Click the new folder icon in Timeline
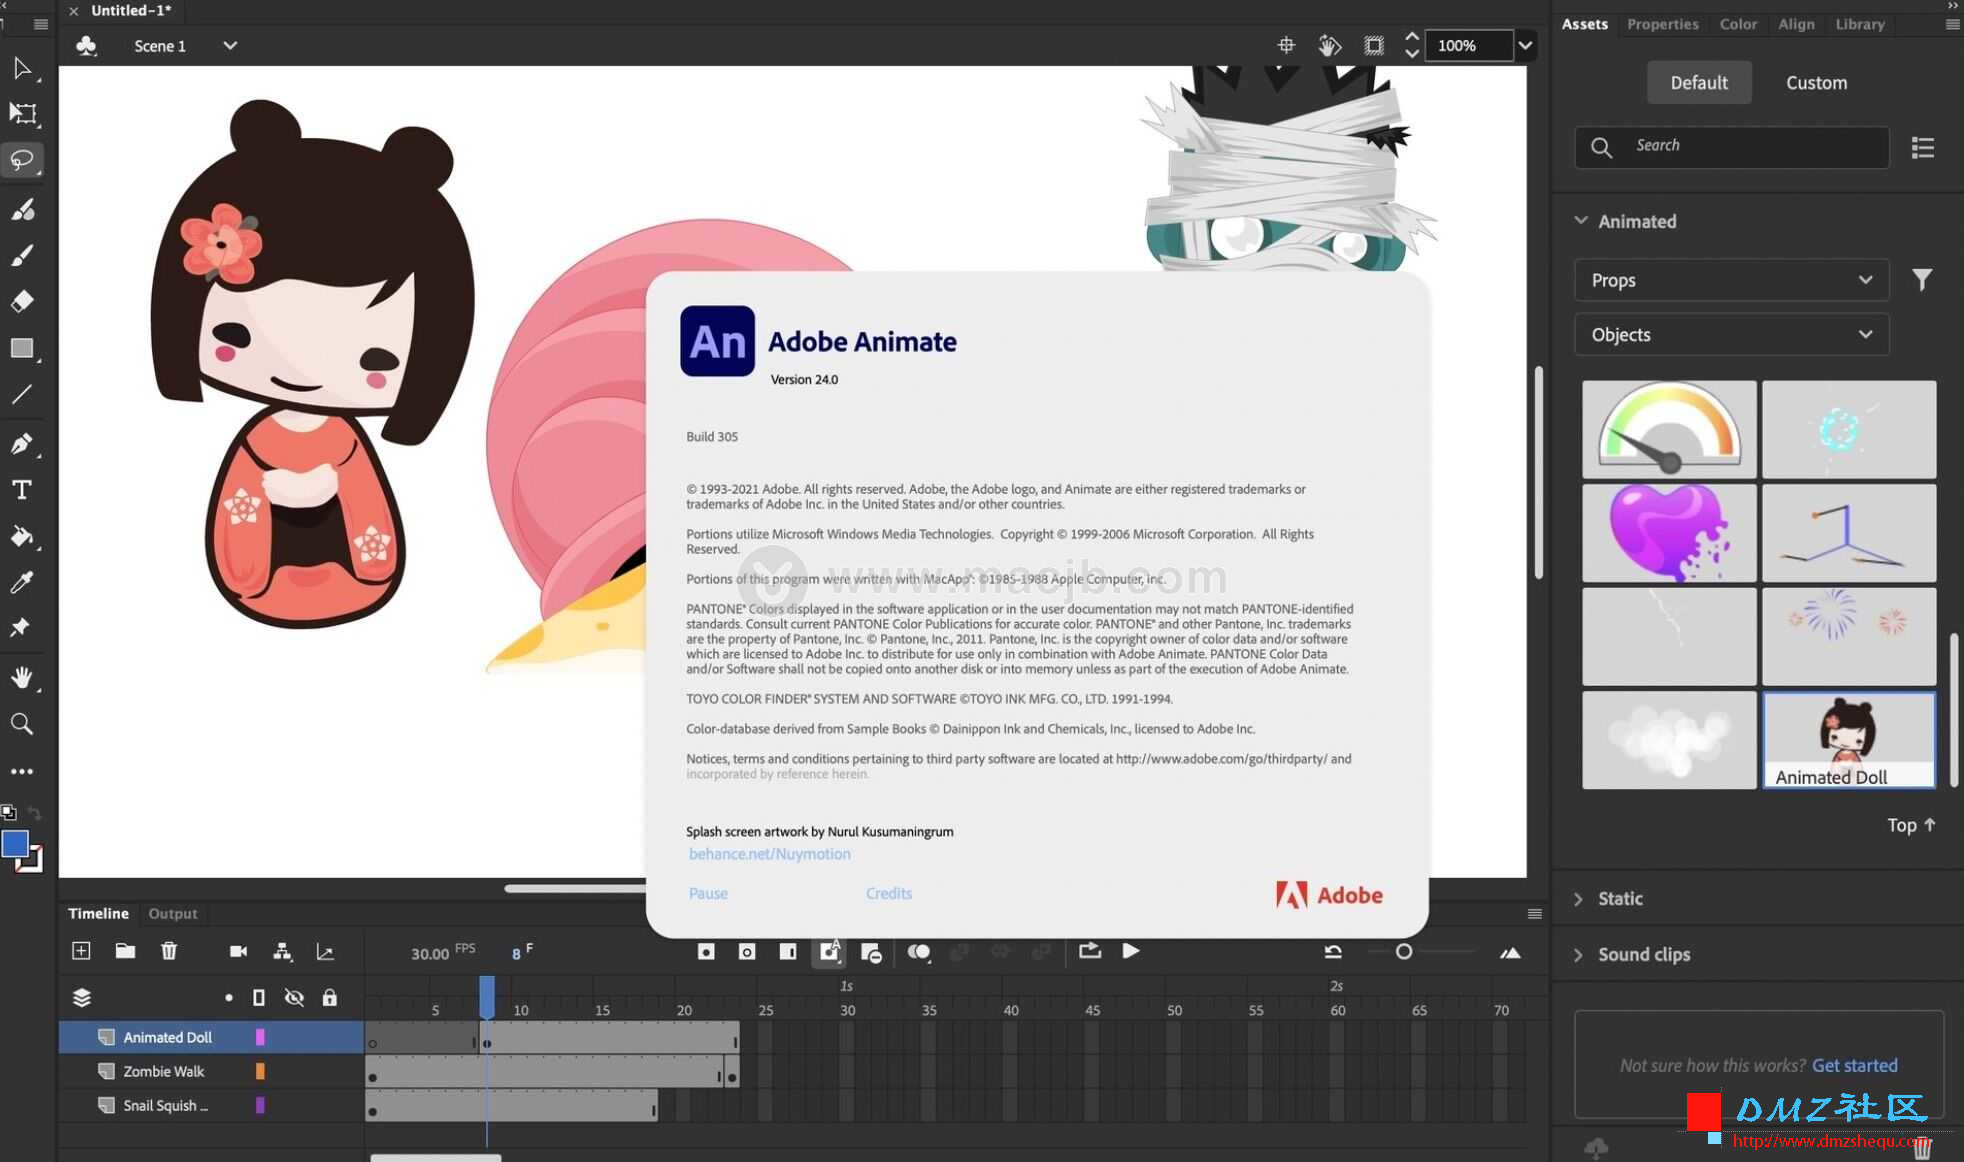Image resolution: width=1964 pixels, height=1162 pixels. (125, 951)
